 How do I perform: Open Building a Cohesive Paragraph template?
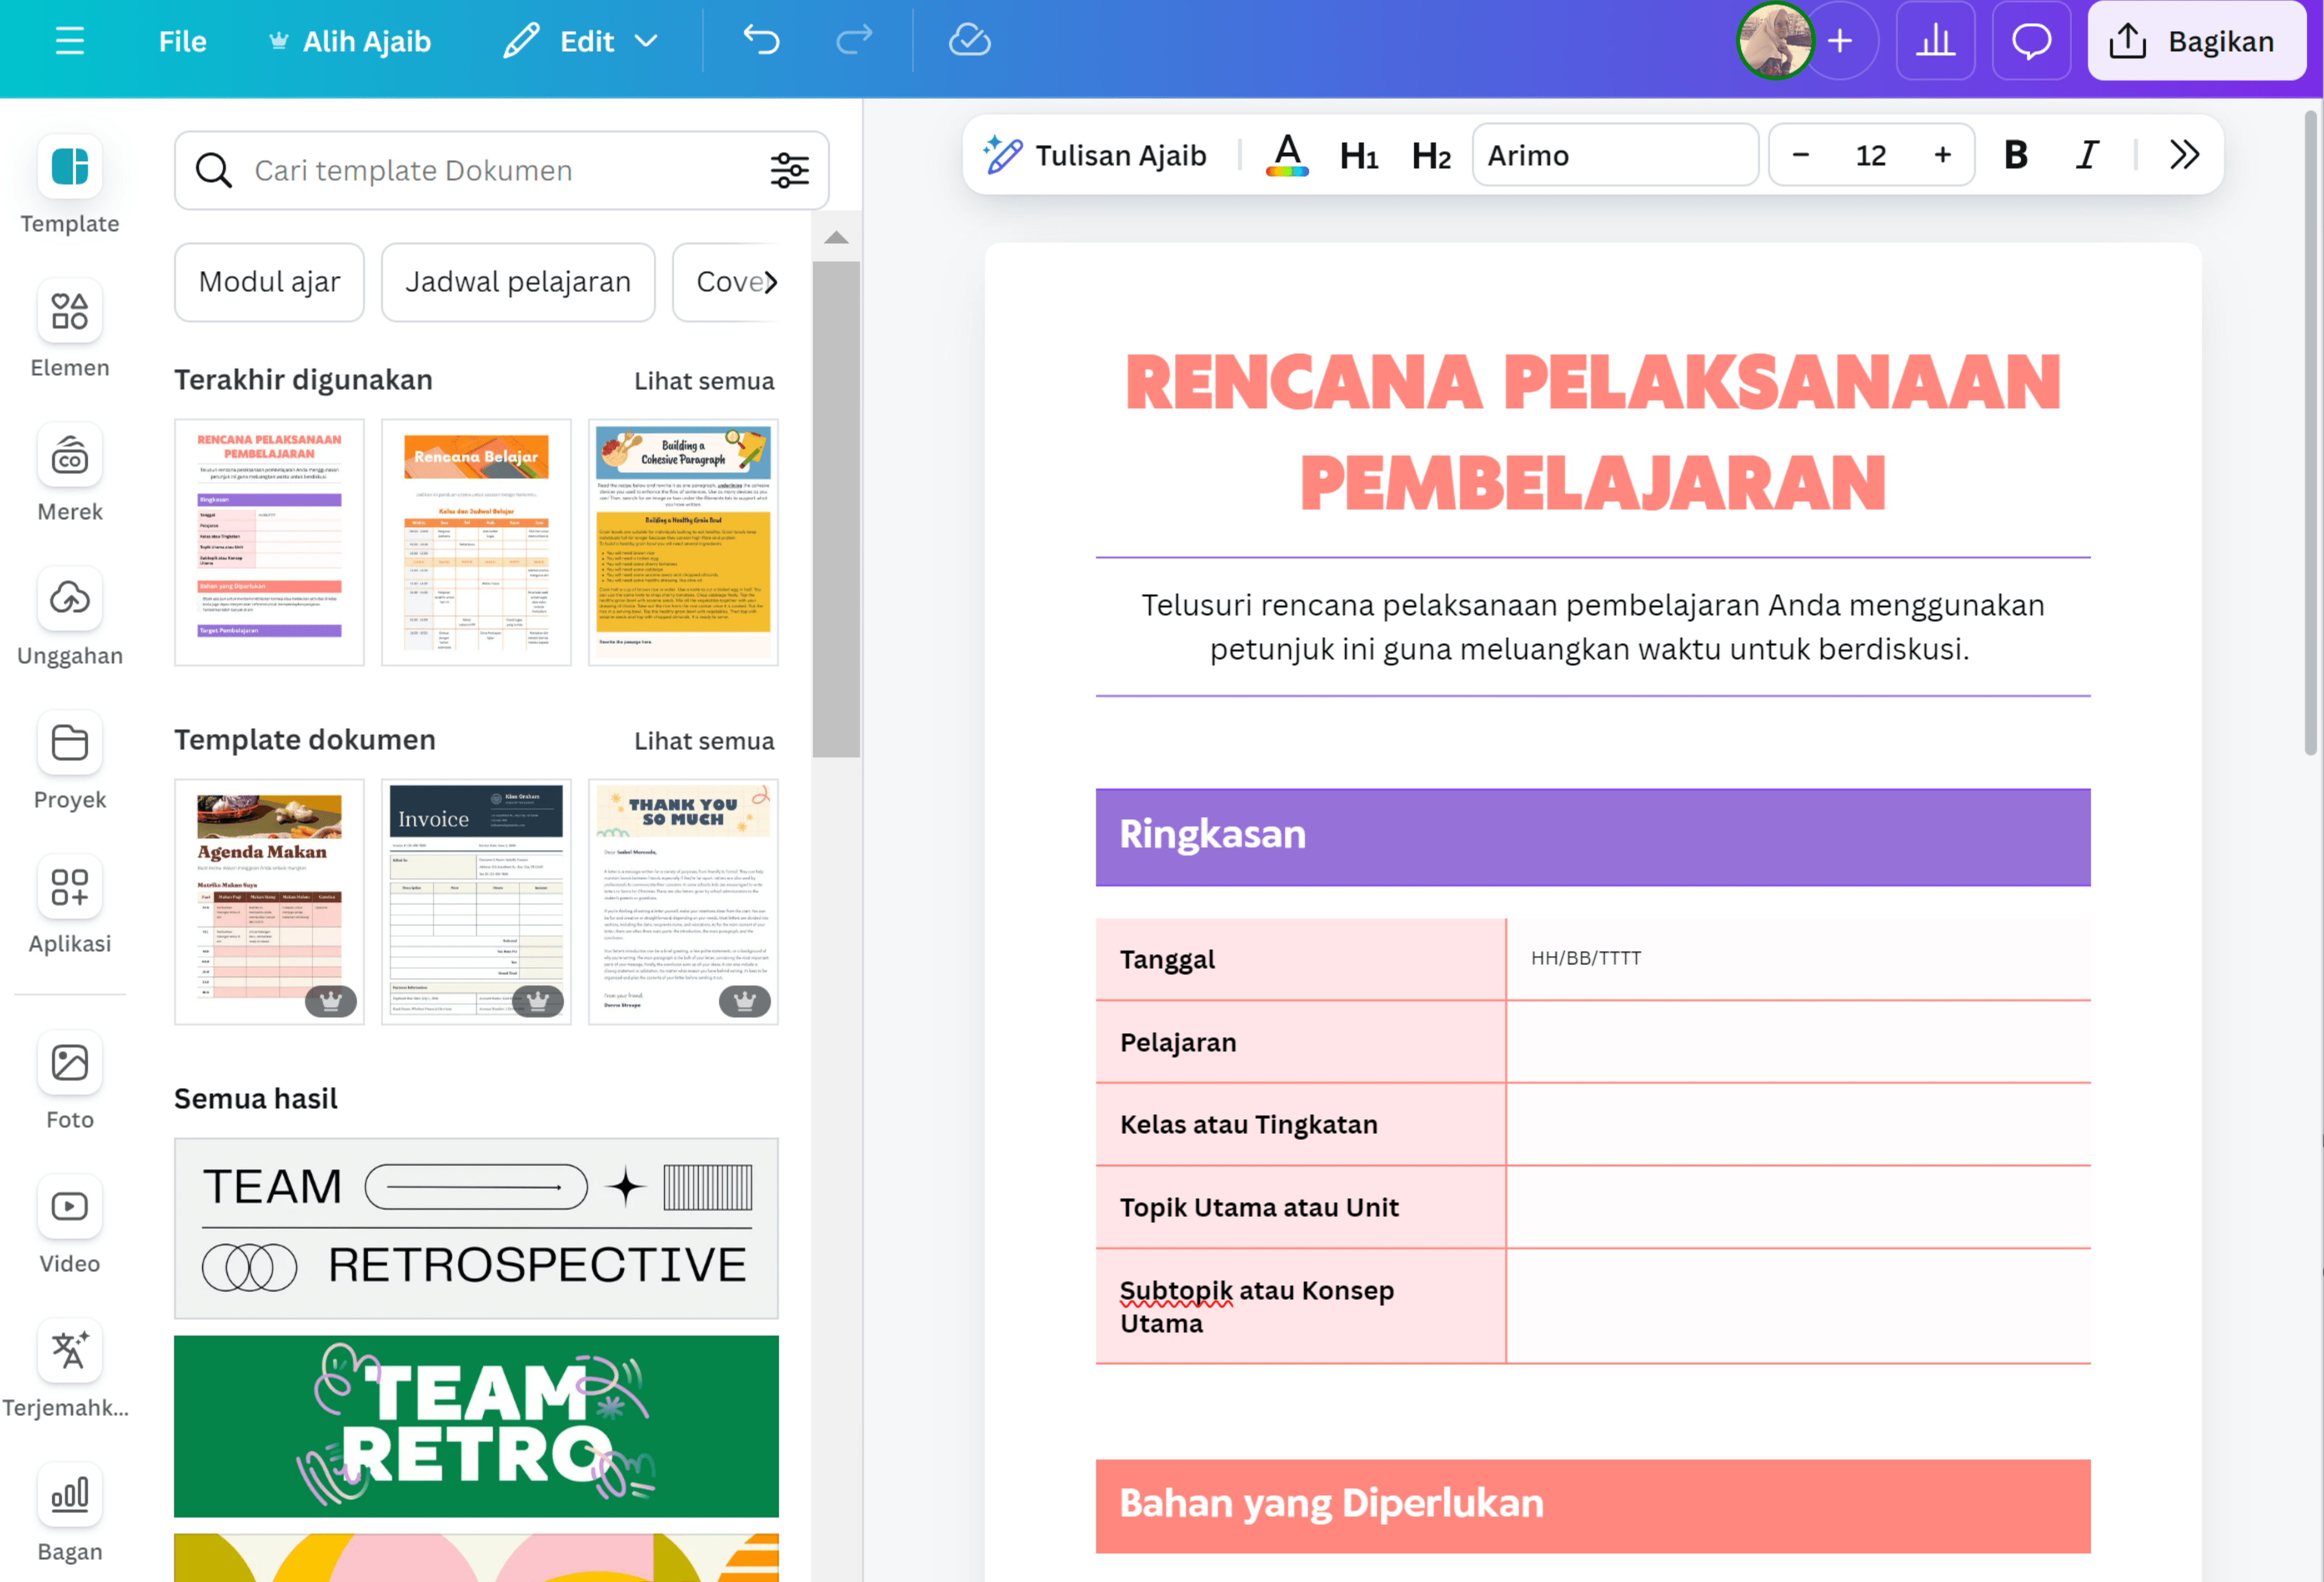pos(683,542)
